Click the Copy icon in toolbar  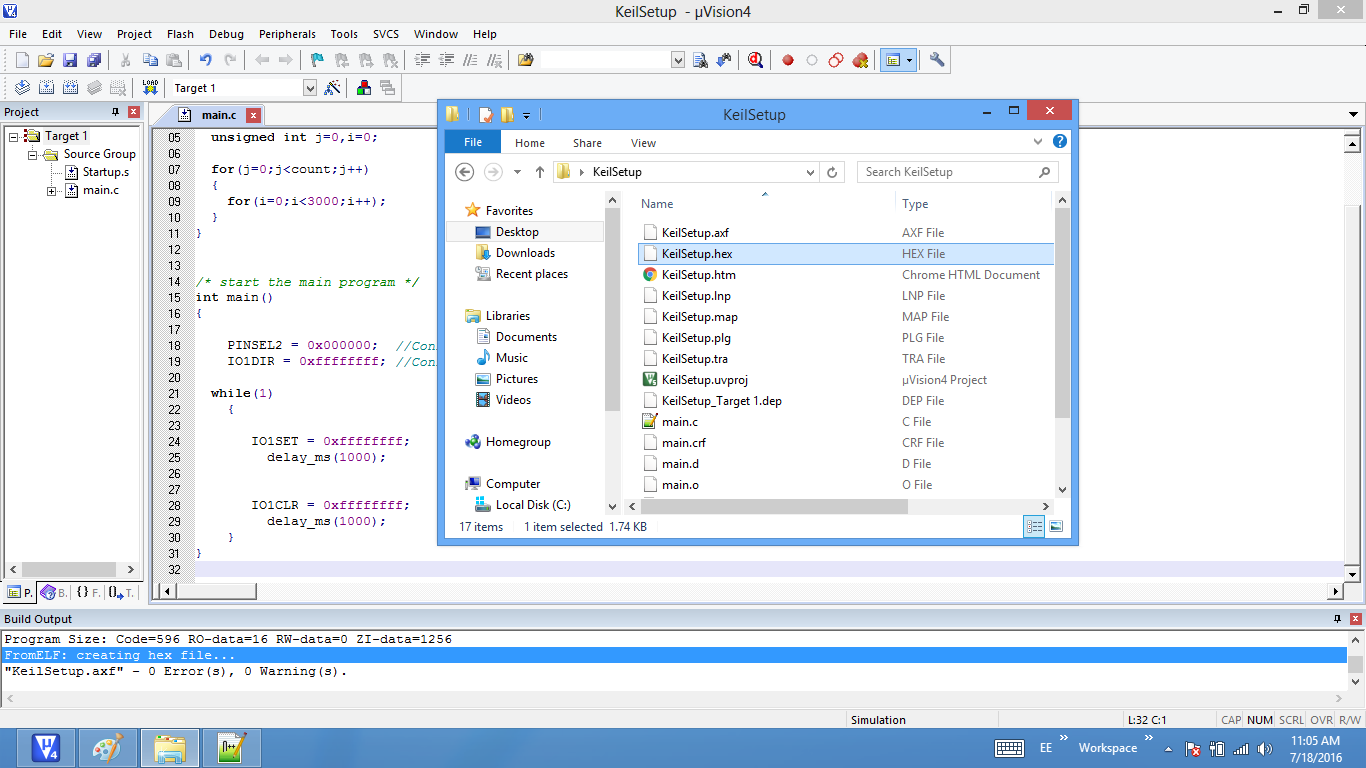(150, 60)
